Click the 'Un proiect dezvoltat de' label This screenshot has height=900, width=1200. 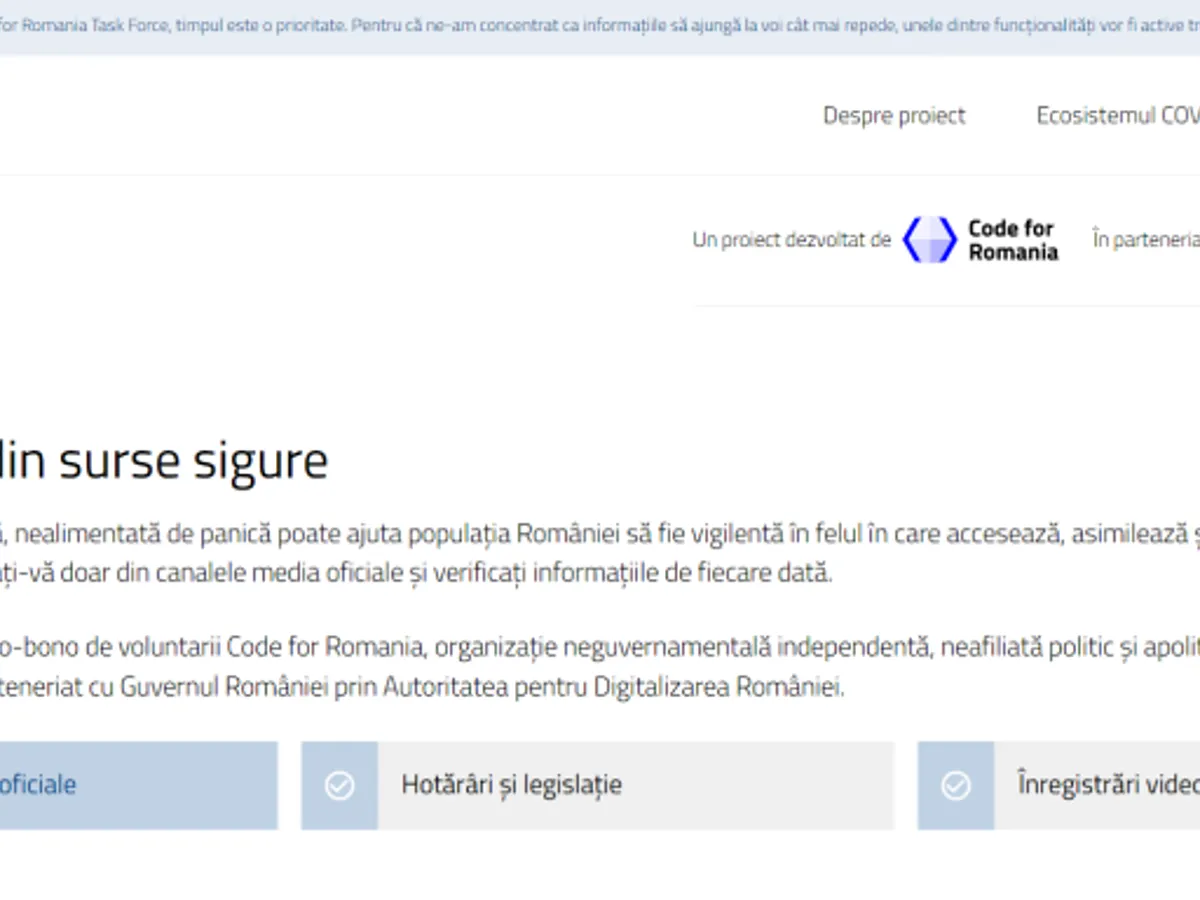791,240
